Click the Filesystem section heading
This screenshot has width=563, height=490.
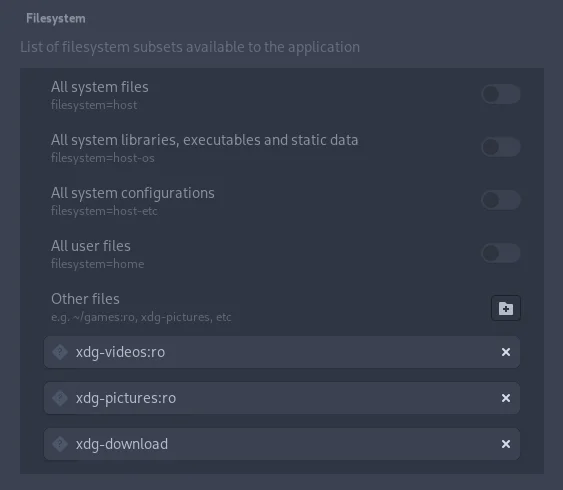[x=56, y=18]
